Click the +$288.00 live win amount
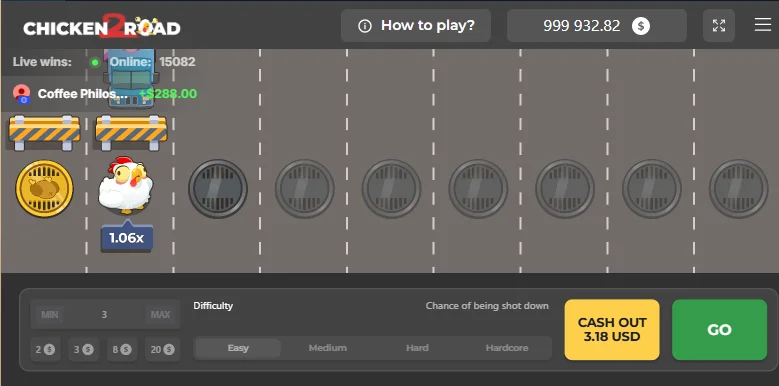The image size is (779, 386). 168,94
